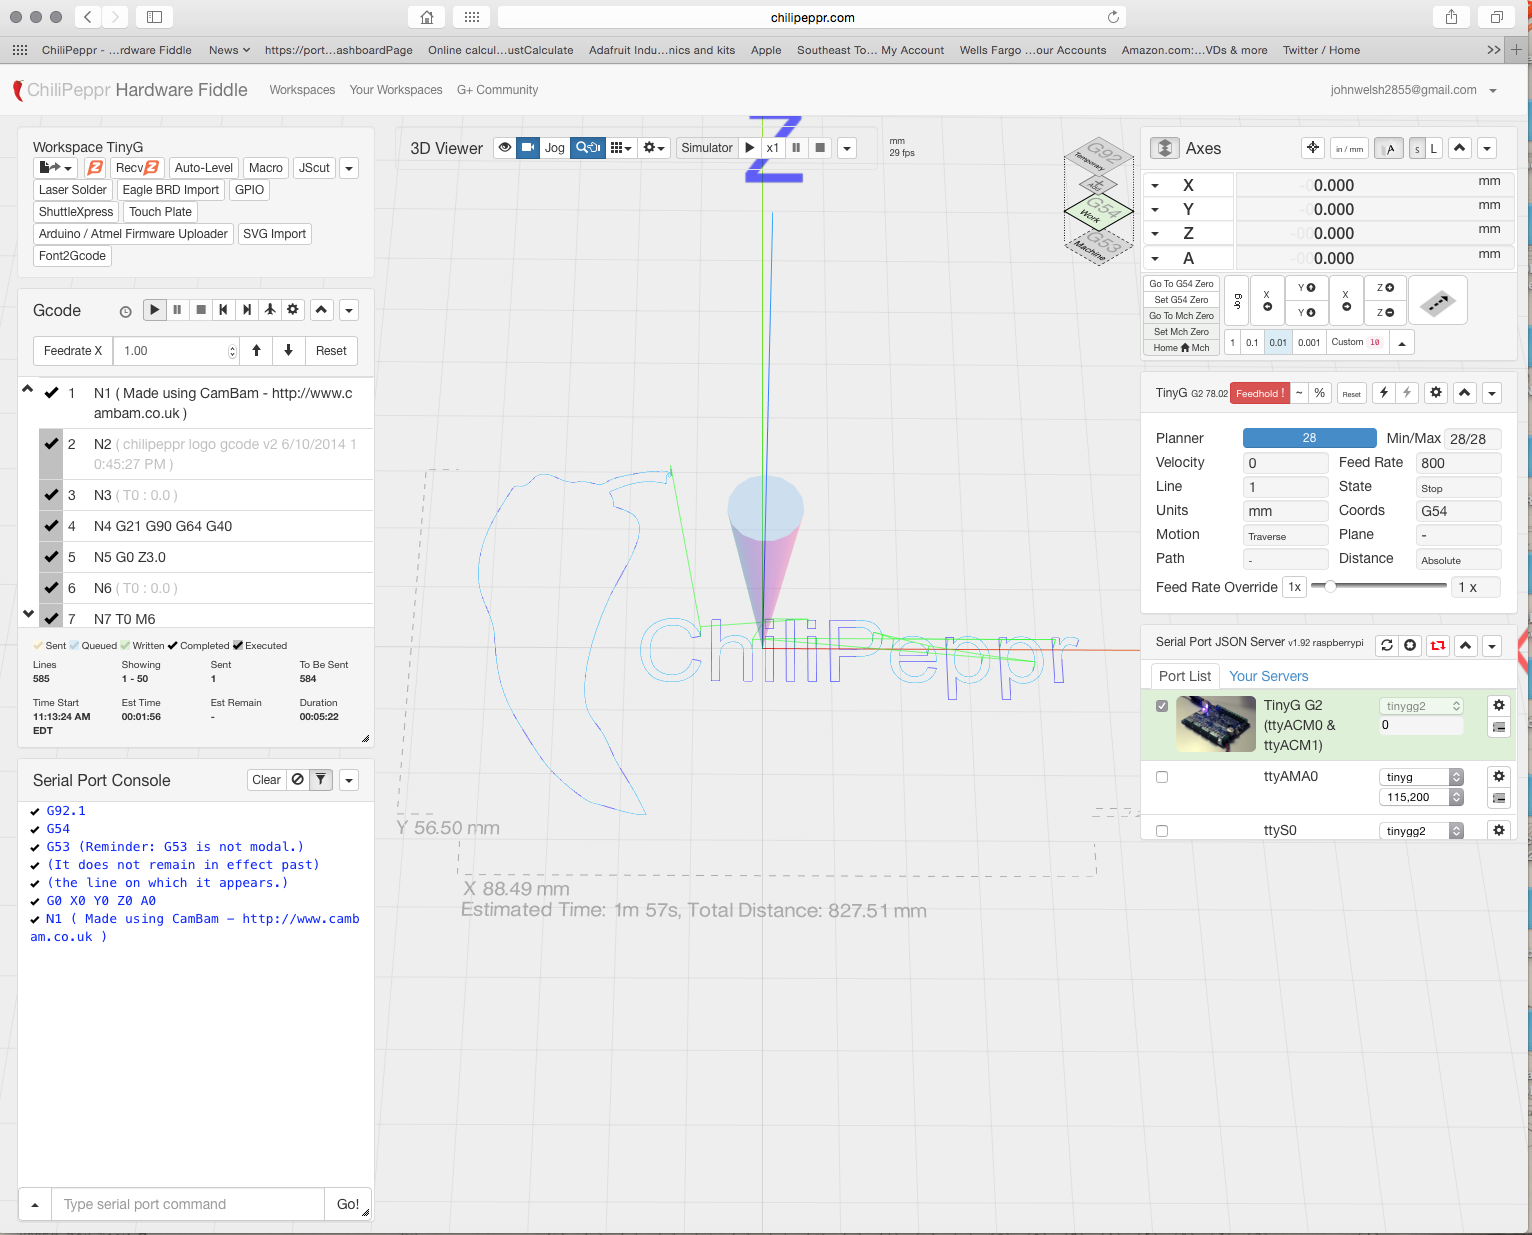This screenshot has height=1235, width=1532.
Task: Adjust the Feed Rate Override slider
Action: pyautogui.click(x=1330, y=587)
